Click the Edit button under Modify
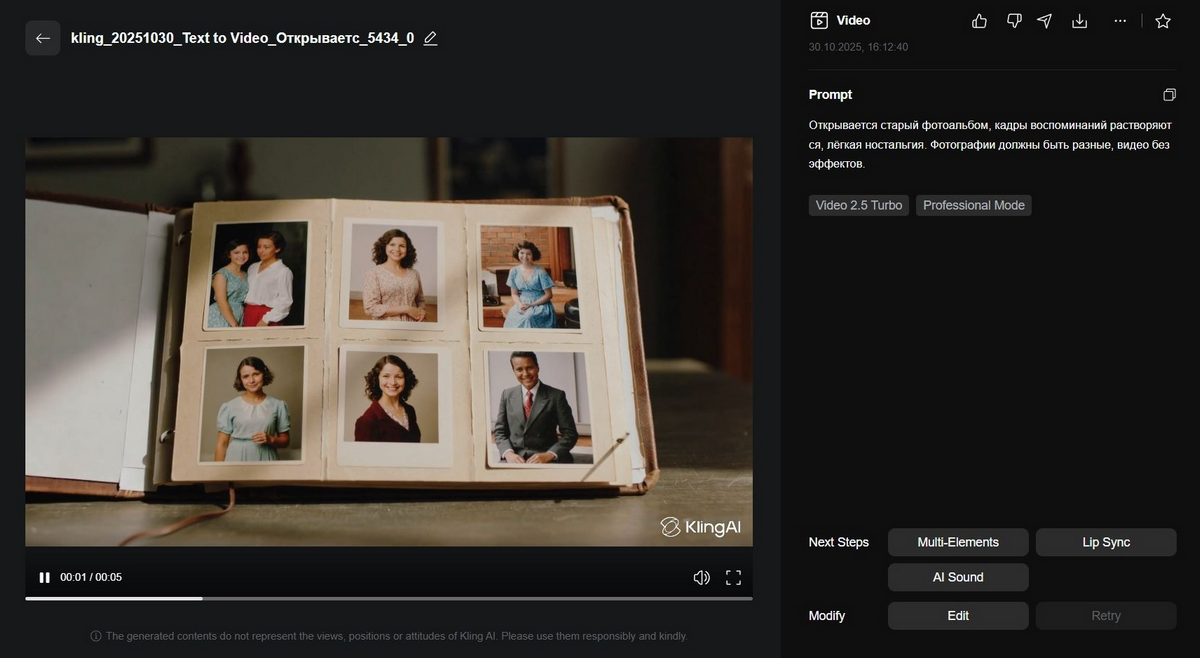The width and height of the screenshot is (1200, 658). (958, 615)
